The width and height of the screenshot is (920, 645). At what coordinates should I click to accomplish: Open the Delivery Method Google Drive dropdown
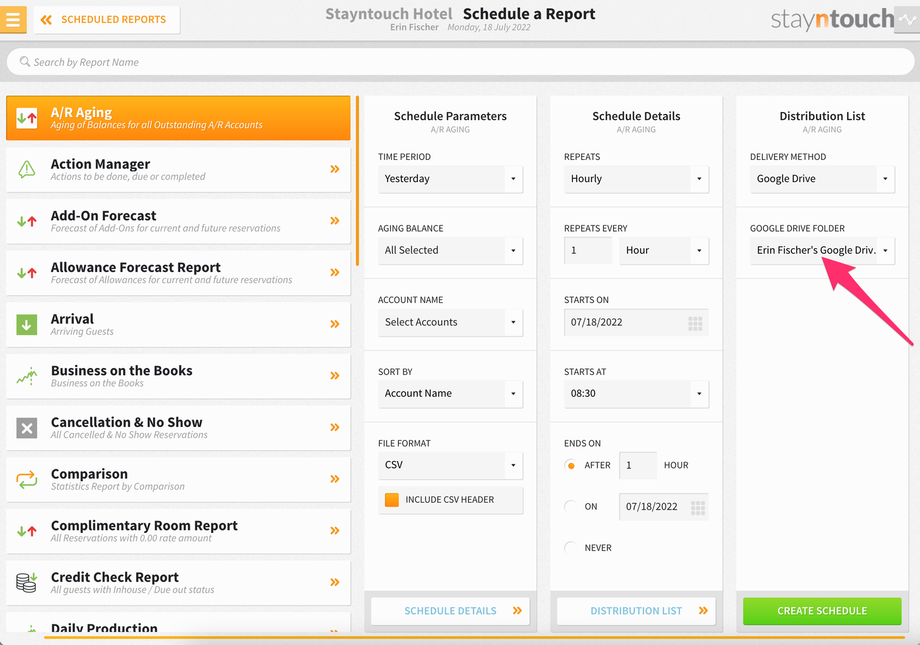tap(822, 179)
